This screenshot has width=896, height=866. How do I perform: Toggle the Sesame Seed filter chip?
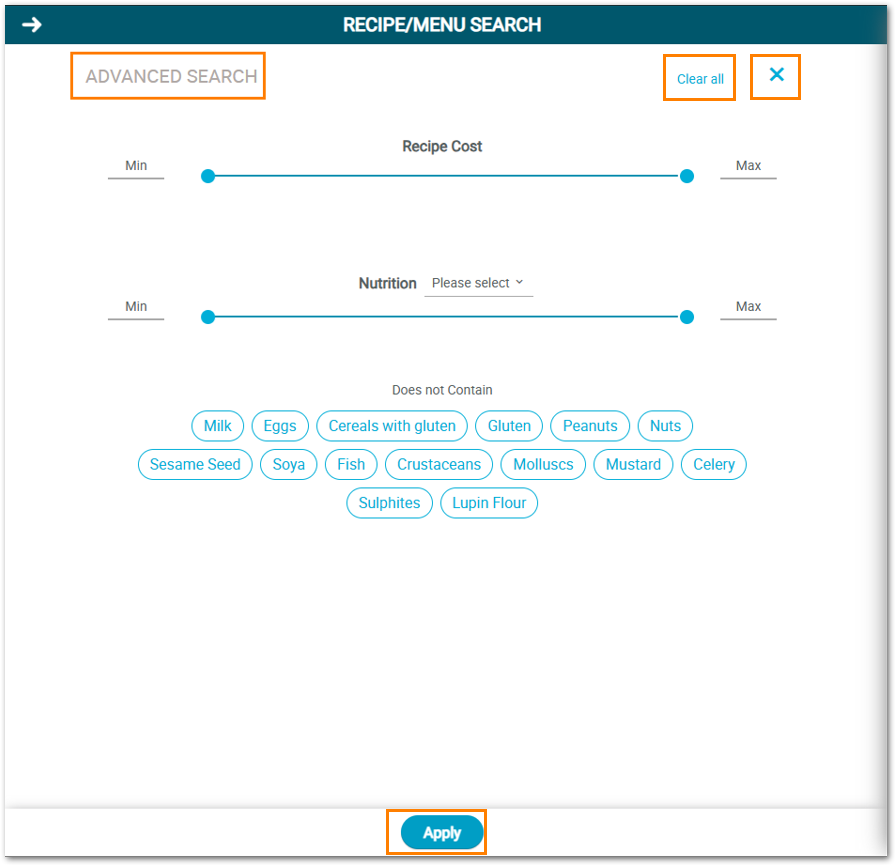click(195, 465)
